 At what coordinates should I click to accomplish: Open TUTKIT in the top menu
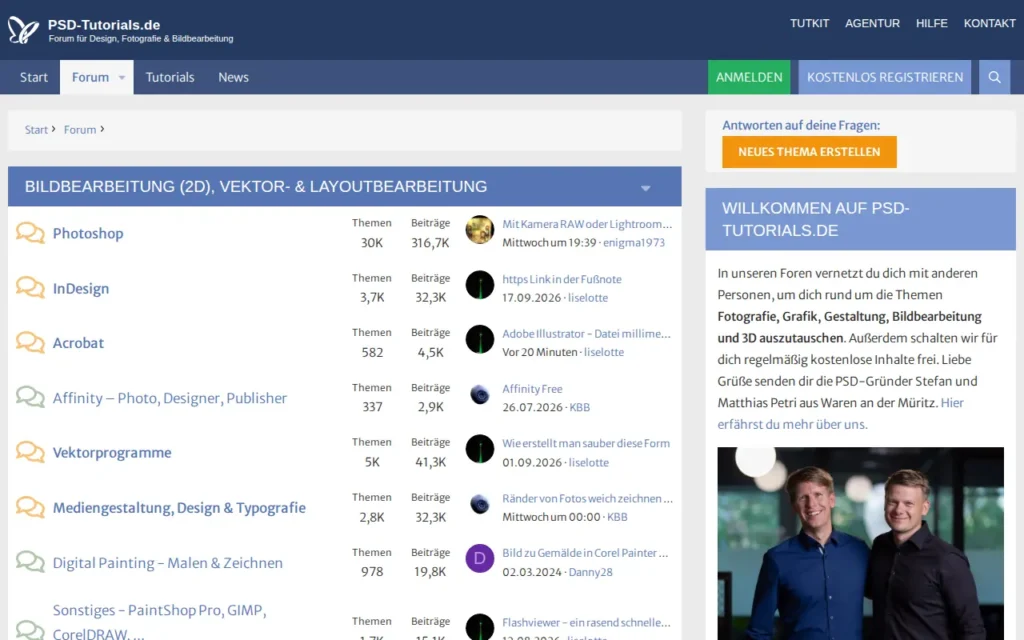click(x=809, y=24)
